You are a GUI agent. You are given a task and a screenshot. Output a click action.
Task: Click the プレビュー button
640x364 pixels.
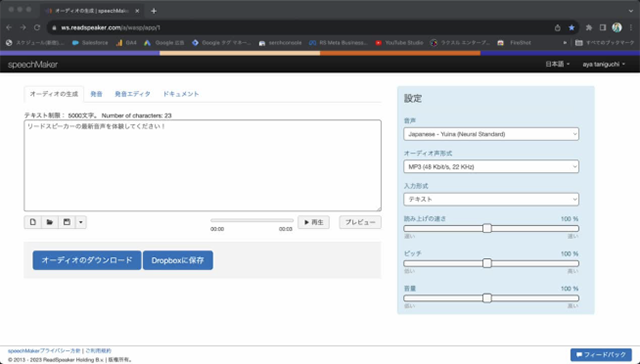pos(360,222)
